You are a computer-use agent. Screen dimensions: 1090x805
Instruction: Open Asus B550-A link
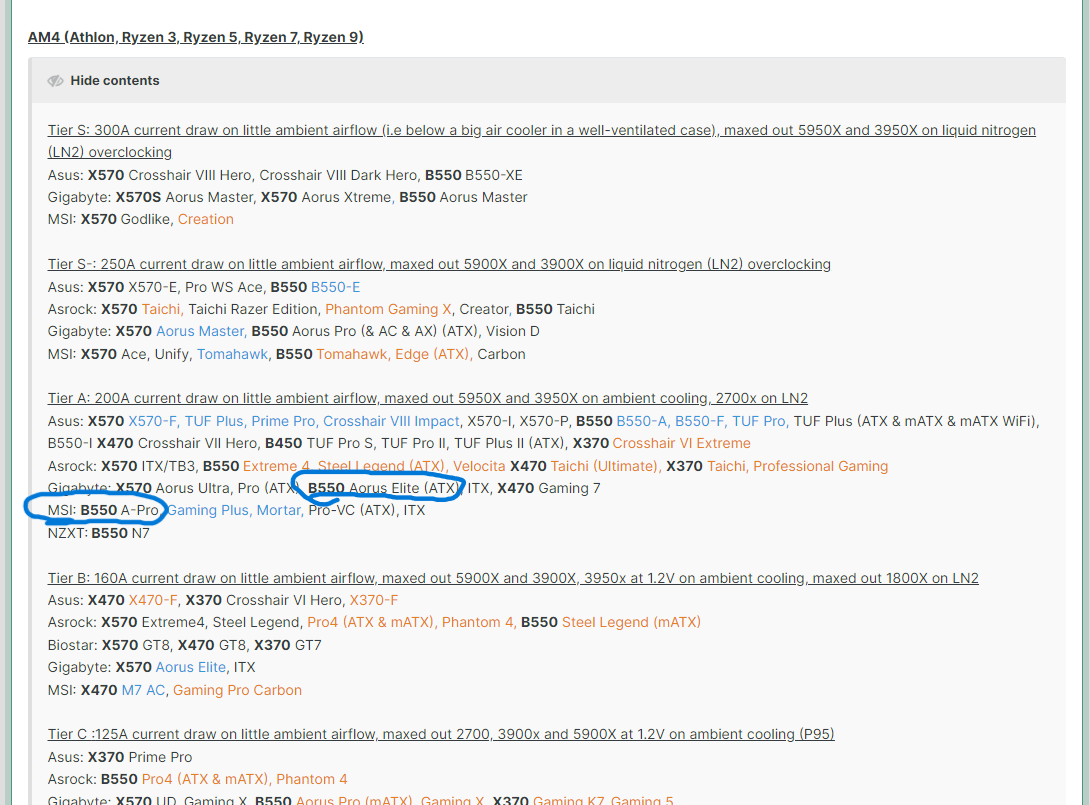643,421
